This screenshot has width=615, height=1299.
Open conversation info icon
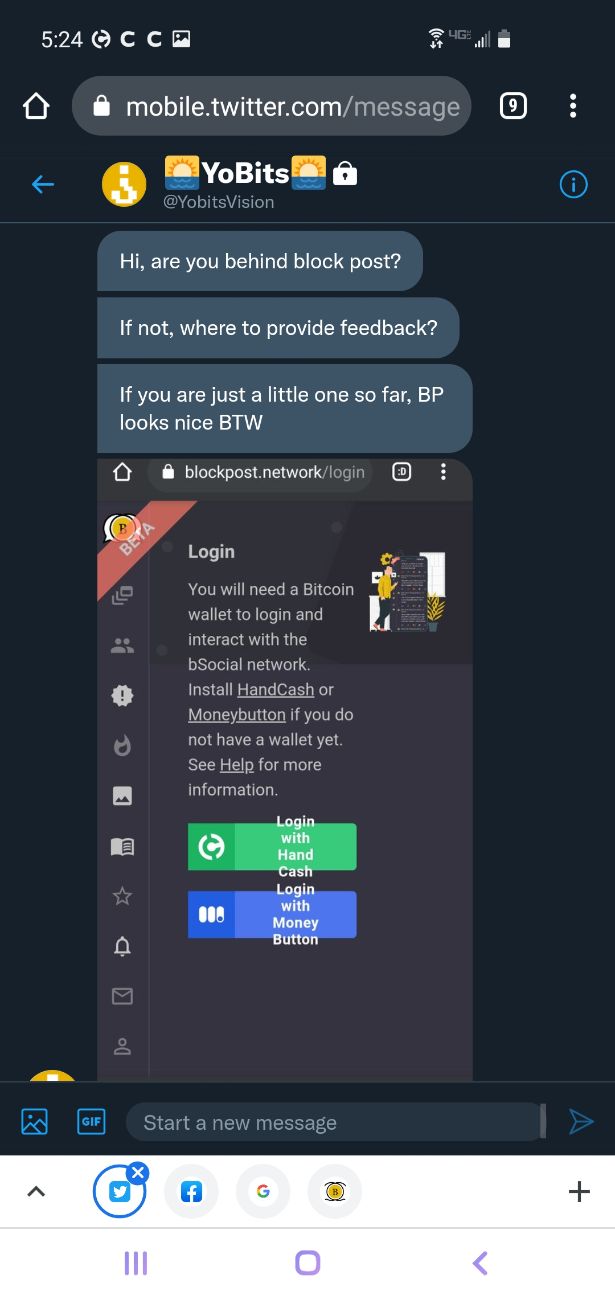point(573,184)
